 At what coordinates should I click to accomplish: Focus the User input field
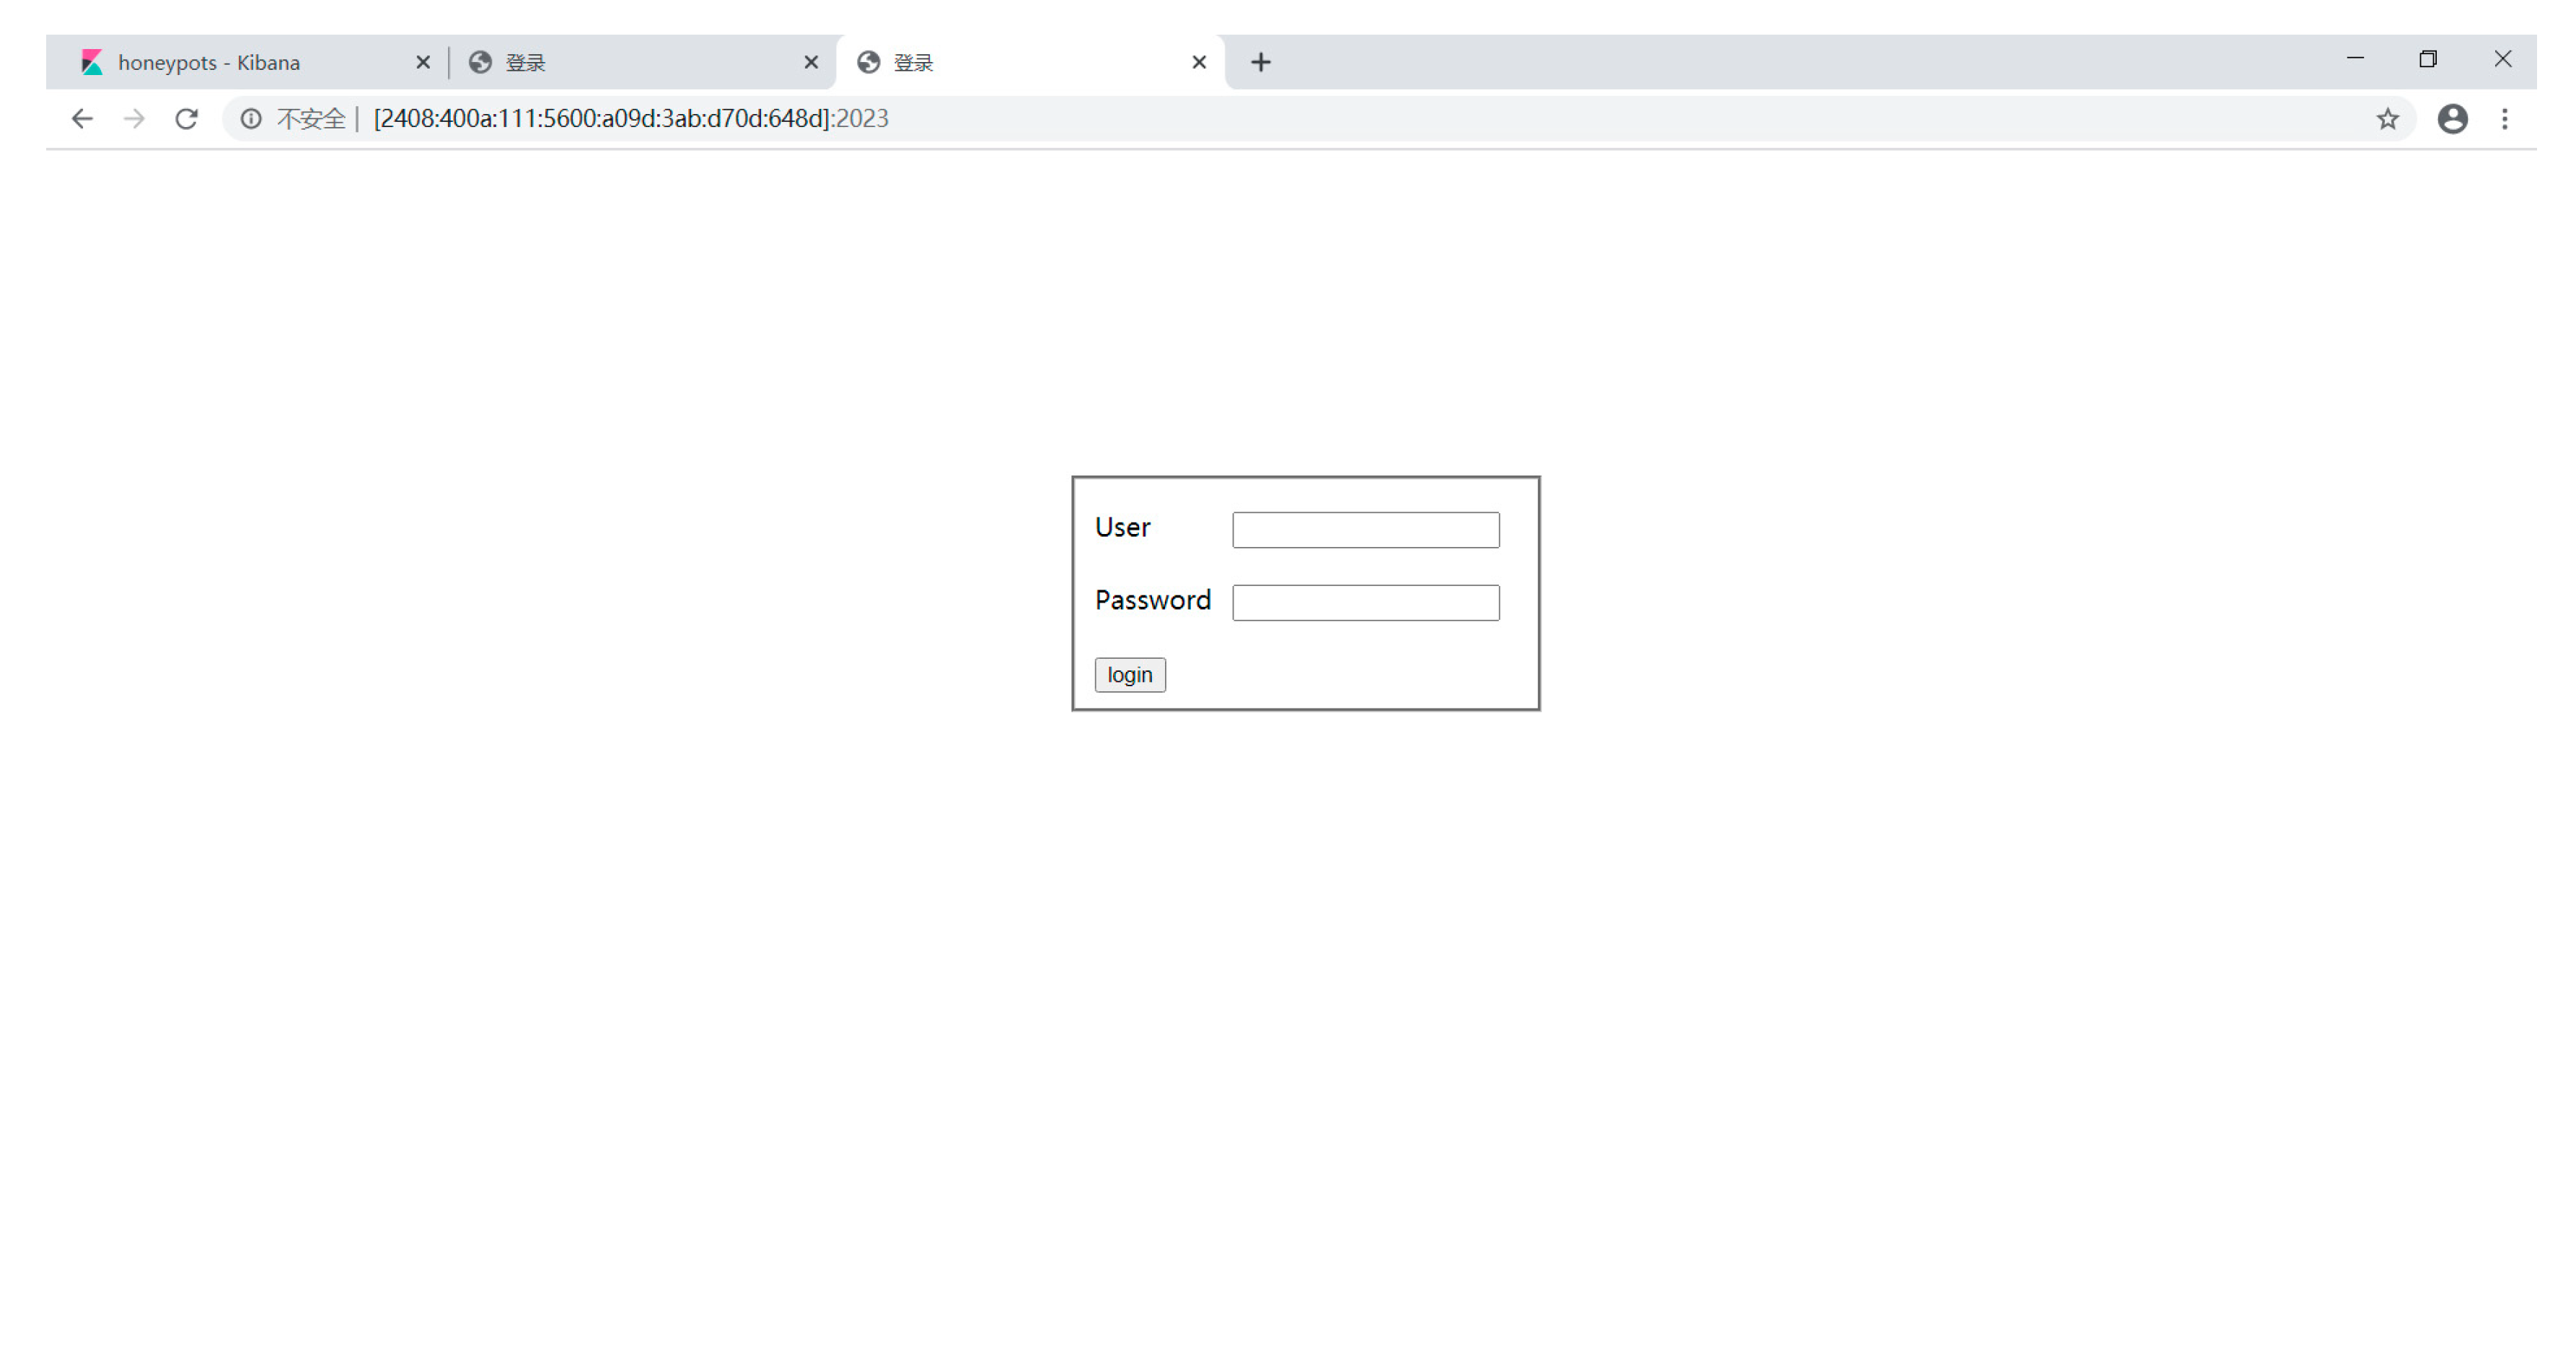click(1365, 530)
